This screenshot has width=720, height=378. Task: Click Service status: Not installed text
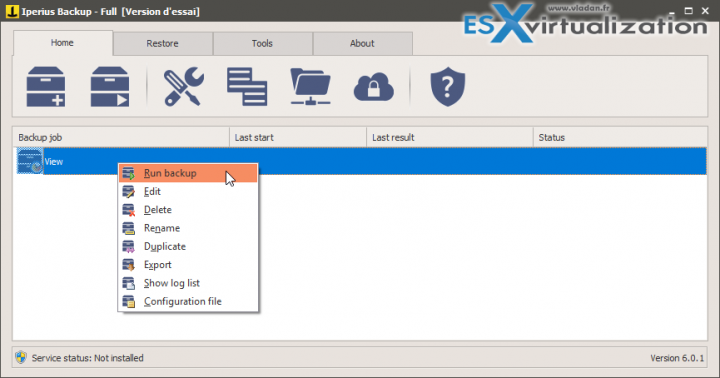pos(88,358)
